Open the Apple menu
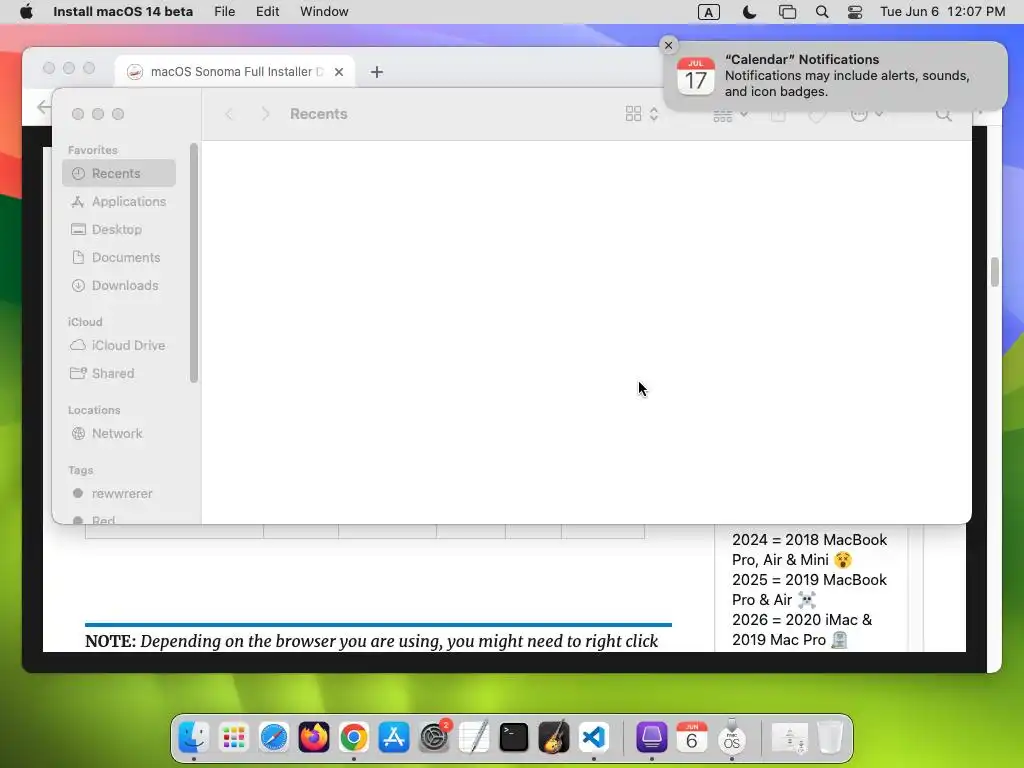The width and height of the screenshot is (1024, 768). pos(26,12)
